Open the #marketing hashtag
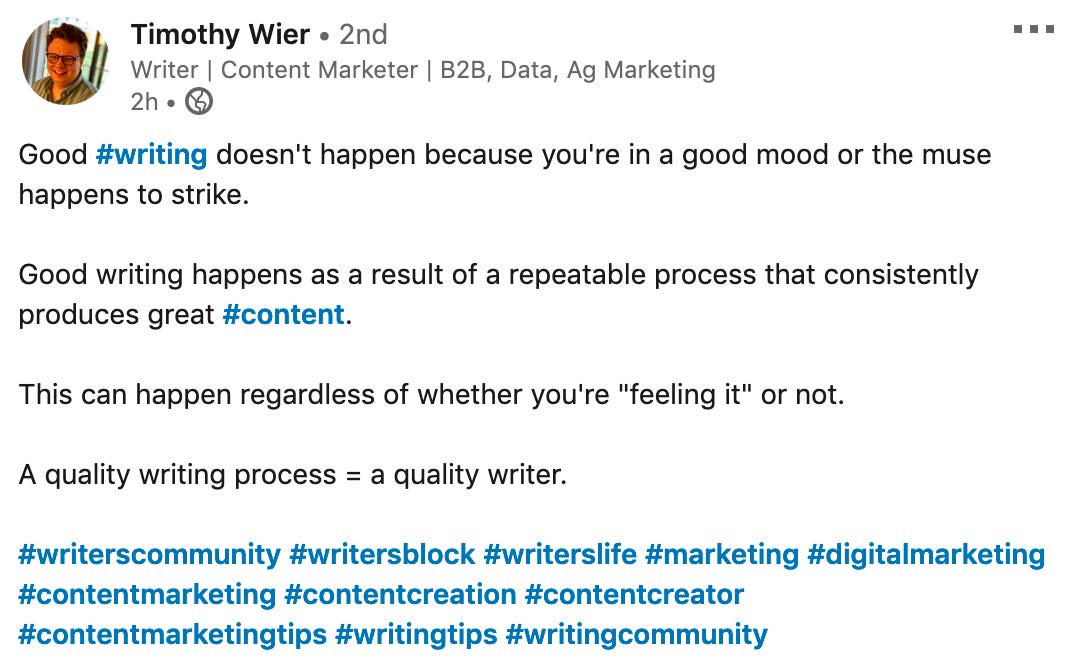The width and height of the screenshot is (1074, 666). tap(722, 555)
